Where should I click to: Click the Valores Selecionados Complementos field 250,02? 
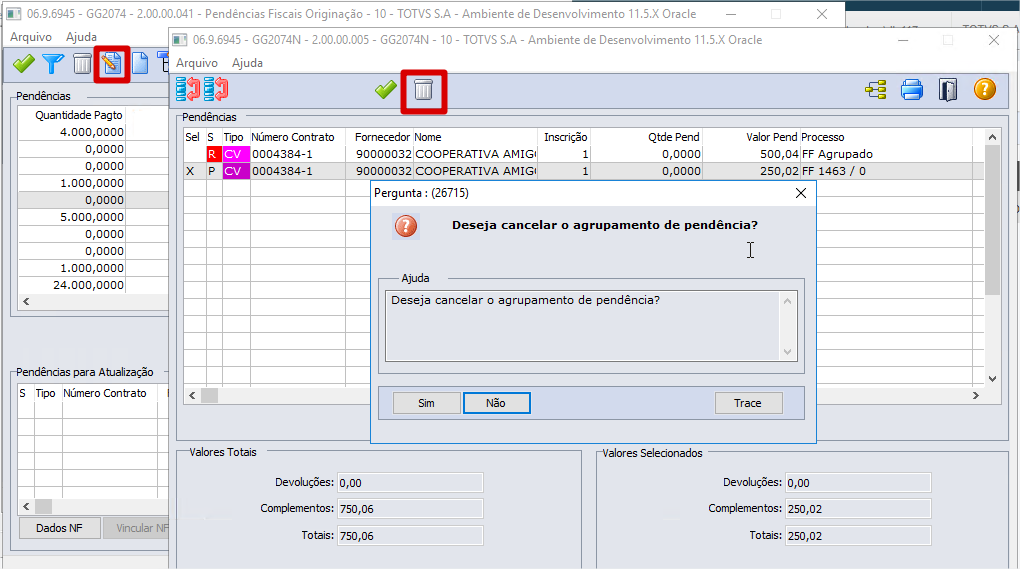tap(858, 509)
